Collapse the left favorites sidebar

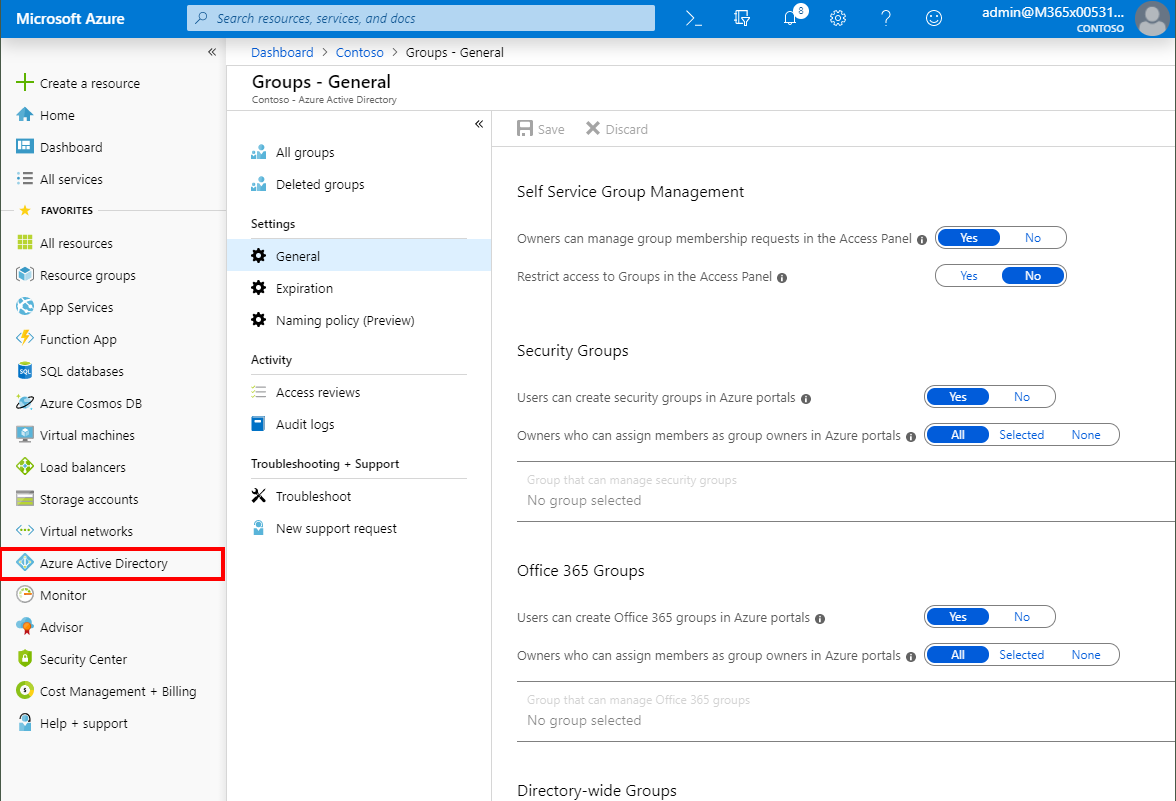click(212, 52)
